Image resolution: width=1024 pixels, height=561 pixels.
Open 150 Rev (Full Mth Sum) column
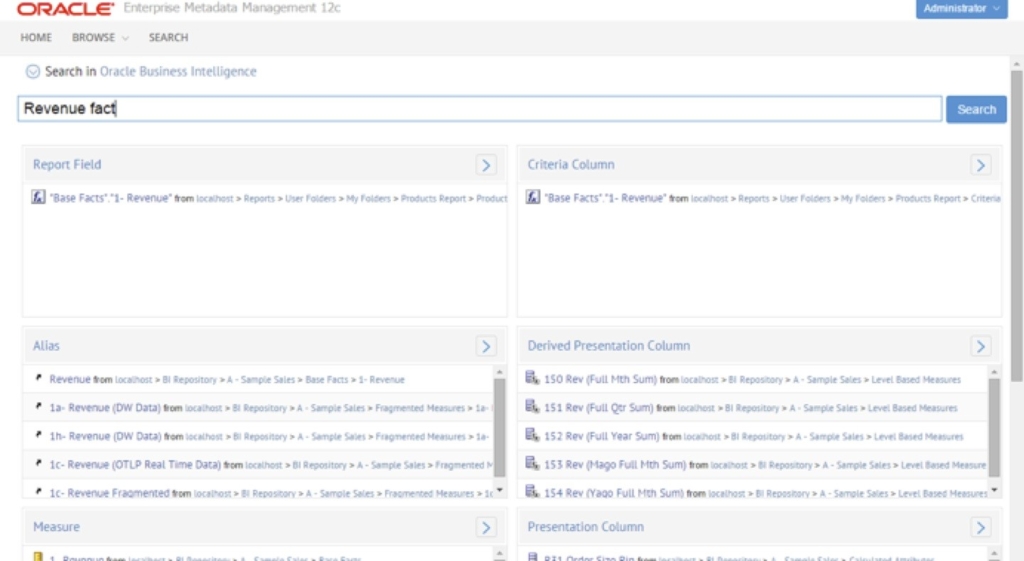click(600, 379)
